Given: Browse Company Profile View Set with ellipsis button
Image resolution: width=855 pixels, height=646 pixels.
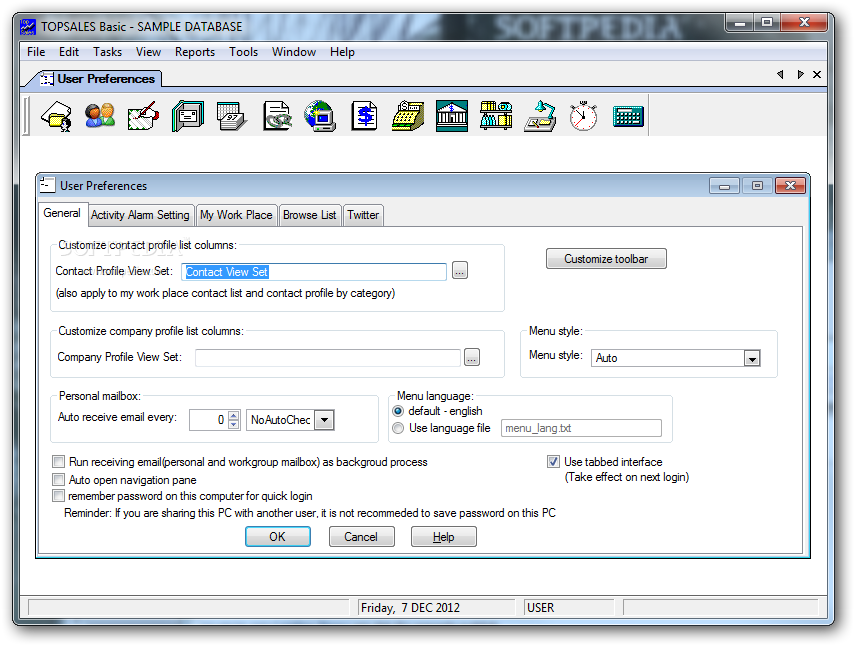Looking at the screenshot, I should pyautogui.click(x=472, y=358).
